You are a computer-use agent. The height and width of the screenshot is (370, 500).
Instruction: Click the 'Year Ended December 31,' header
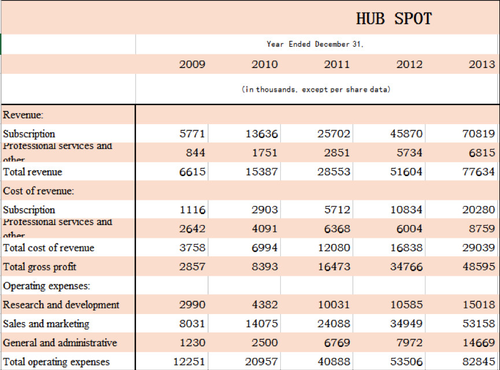315,44
